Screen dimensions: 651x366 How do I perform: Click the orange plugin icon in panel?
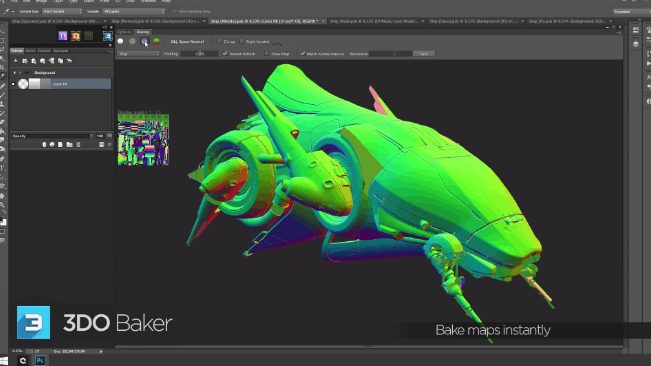click(75, 36)
